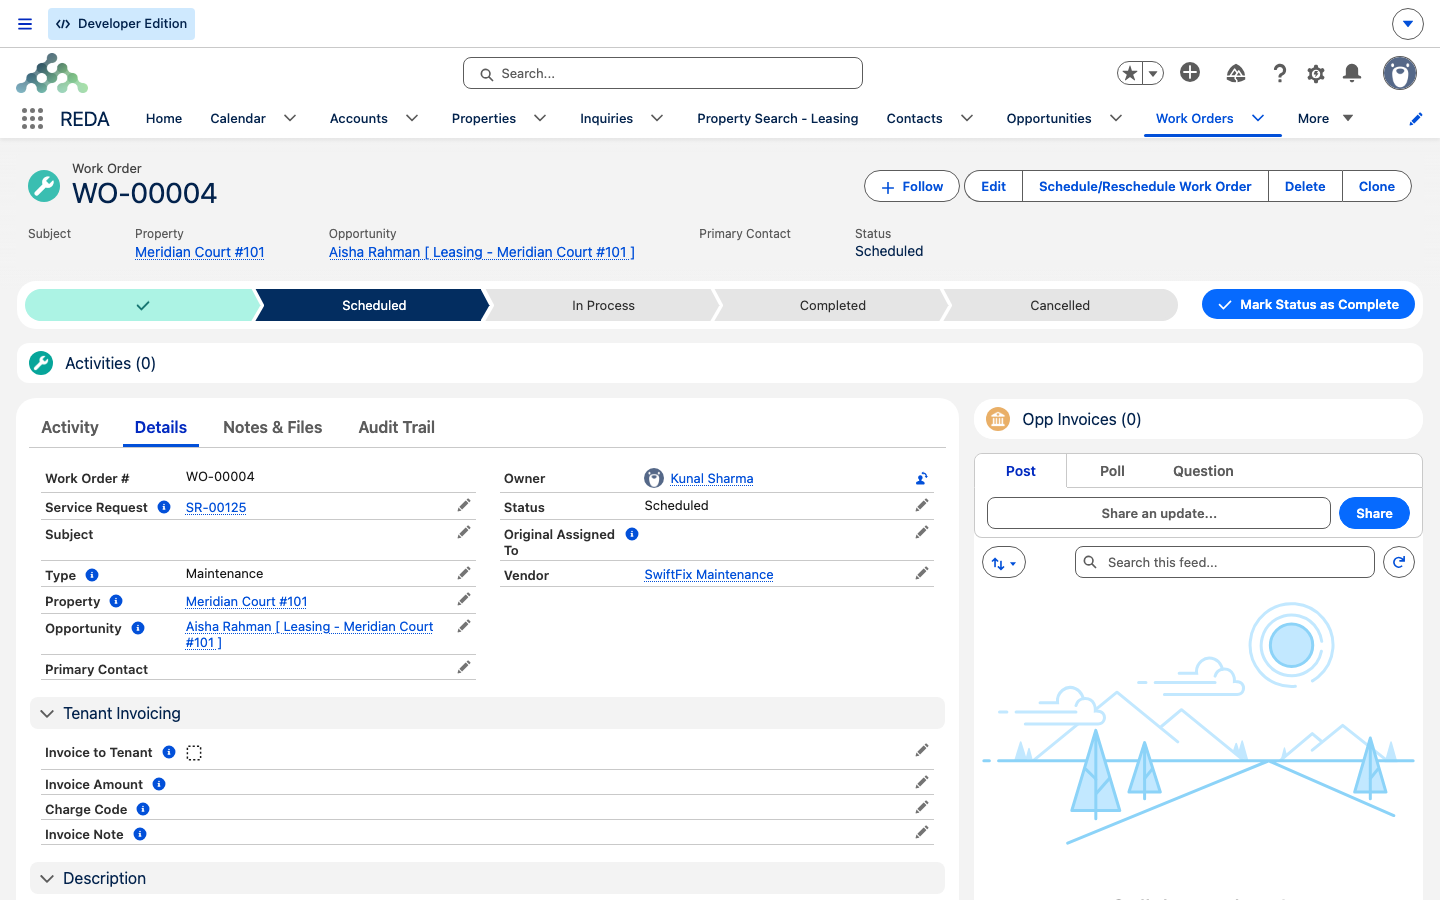1440x900 pixels.
Task: Click the global Search field
Action: 663,73
